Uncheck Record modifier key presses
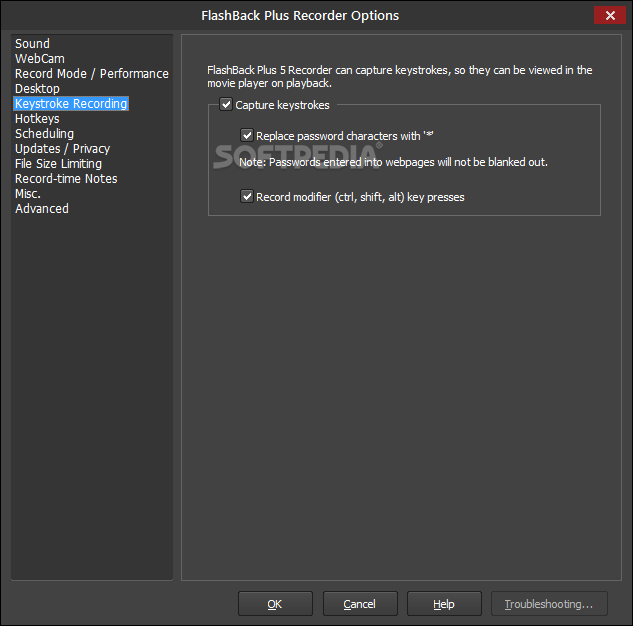This screenshot has width=633, height=626. [x=247, y=197]
